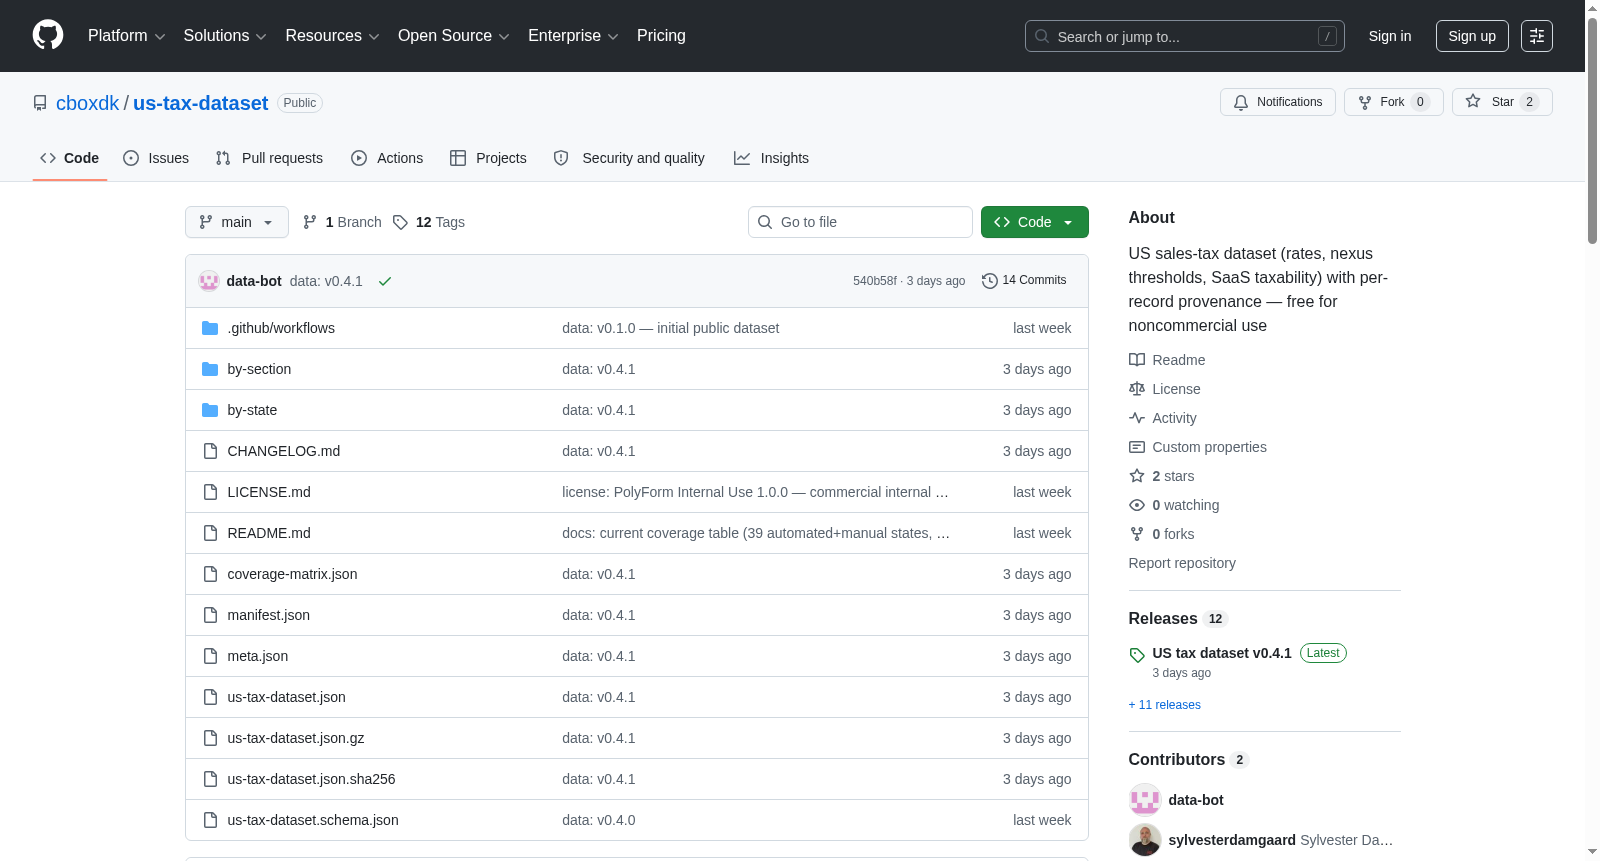This screenshot has width=1600, height=861.
Task: Expand the Open Source menu
Action: click(x=454, y=36)
